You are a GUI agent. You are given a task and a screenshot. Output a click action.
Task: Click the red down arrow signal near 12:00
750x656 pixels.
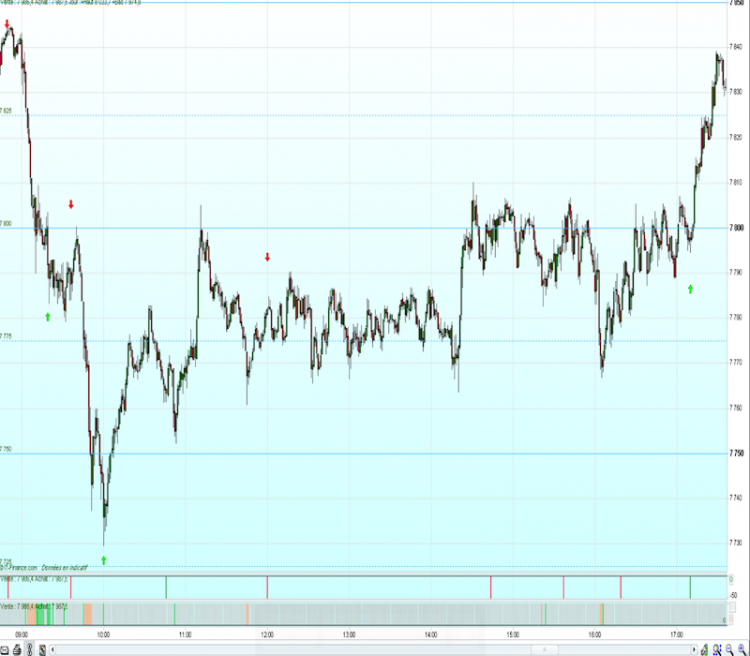pyautogui.click(x=267, y=257)
